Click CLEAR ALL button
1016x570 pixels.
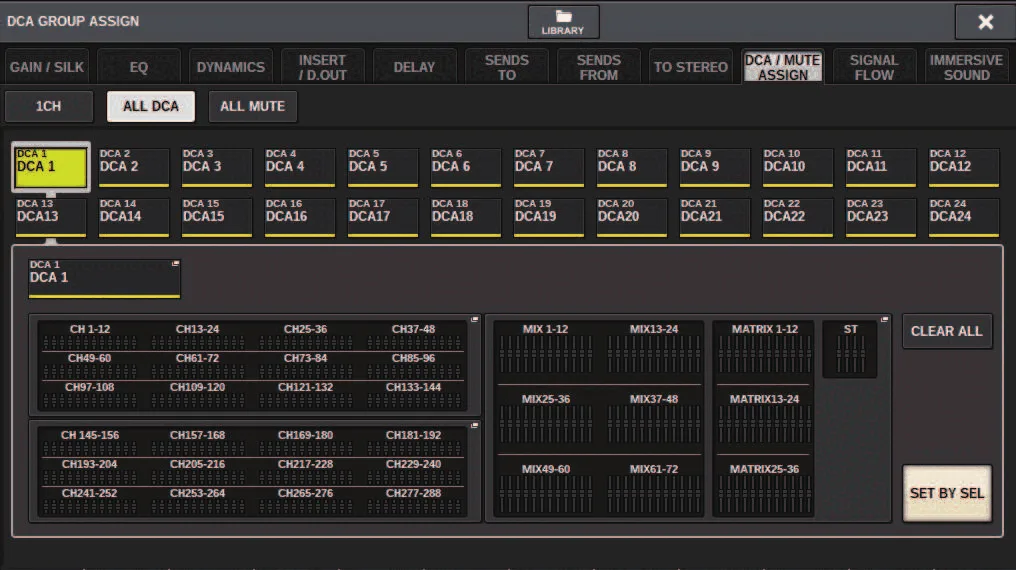click(947, 331)
